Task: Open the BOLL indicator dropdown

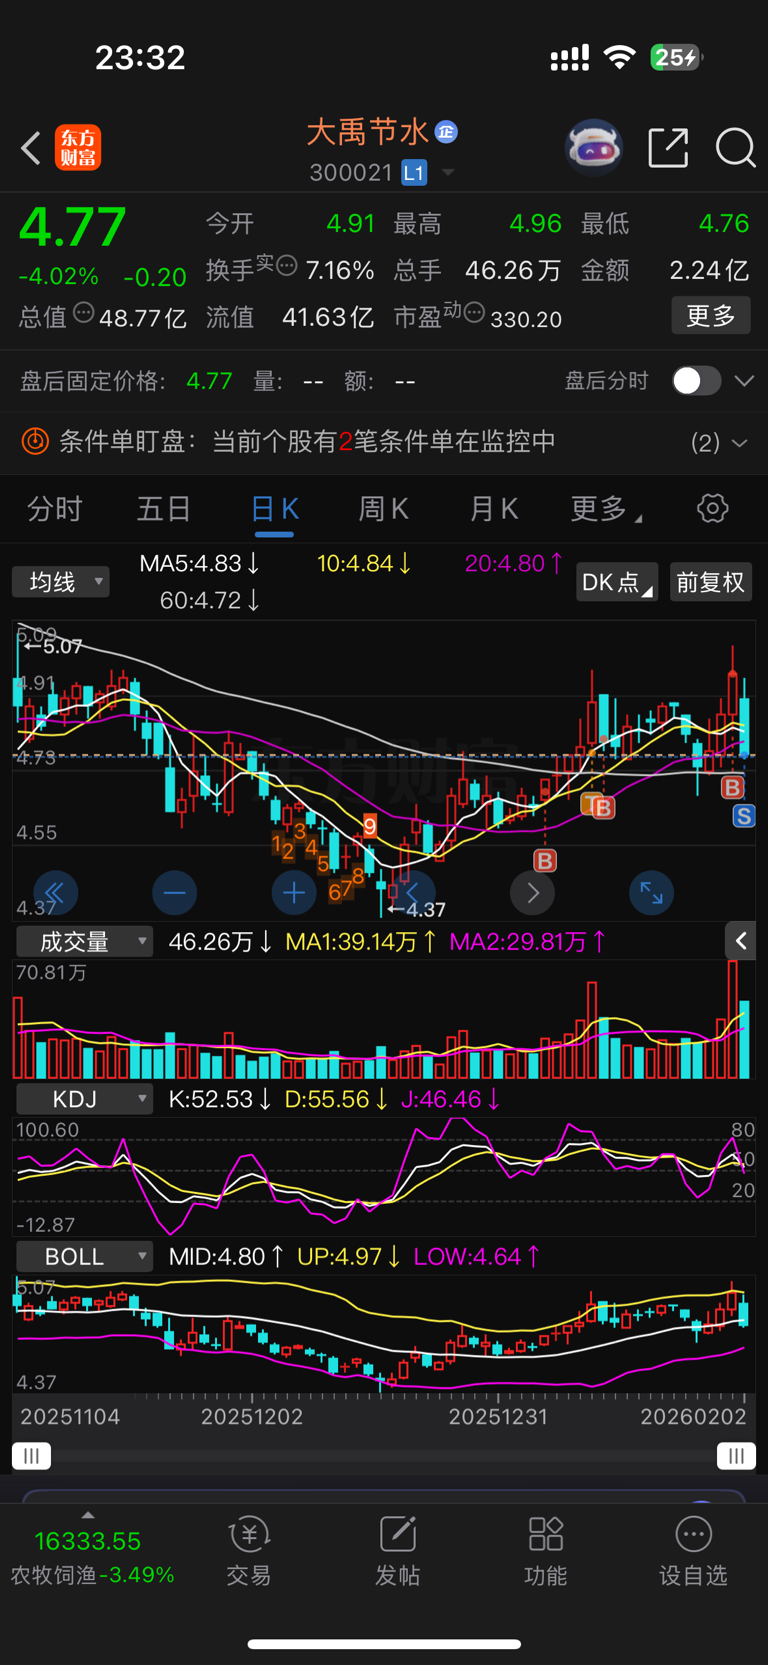Action: 84,1257
